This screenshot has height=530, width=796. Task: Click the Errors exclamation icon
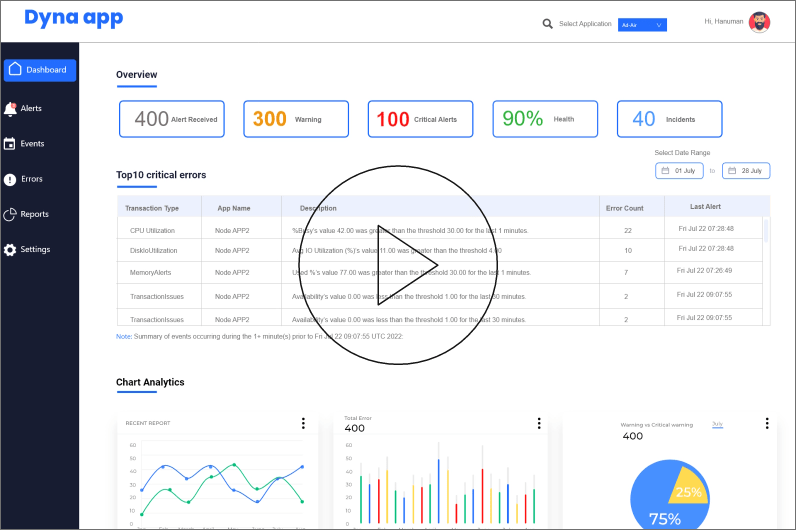[10, 179]
